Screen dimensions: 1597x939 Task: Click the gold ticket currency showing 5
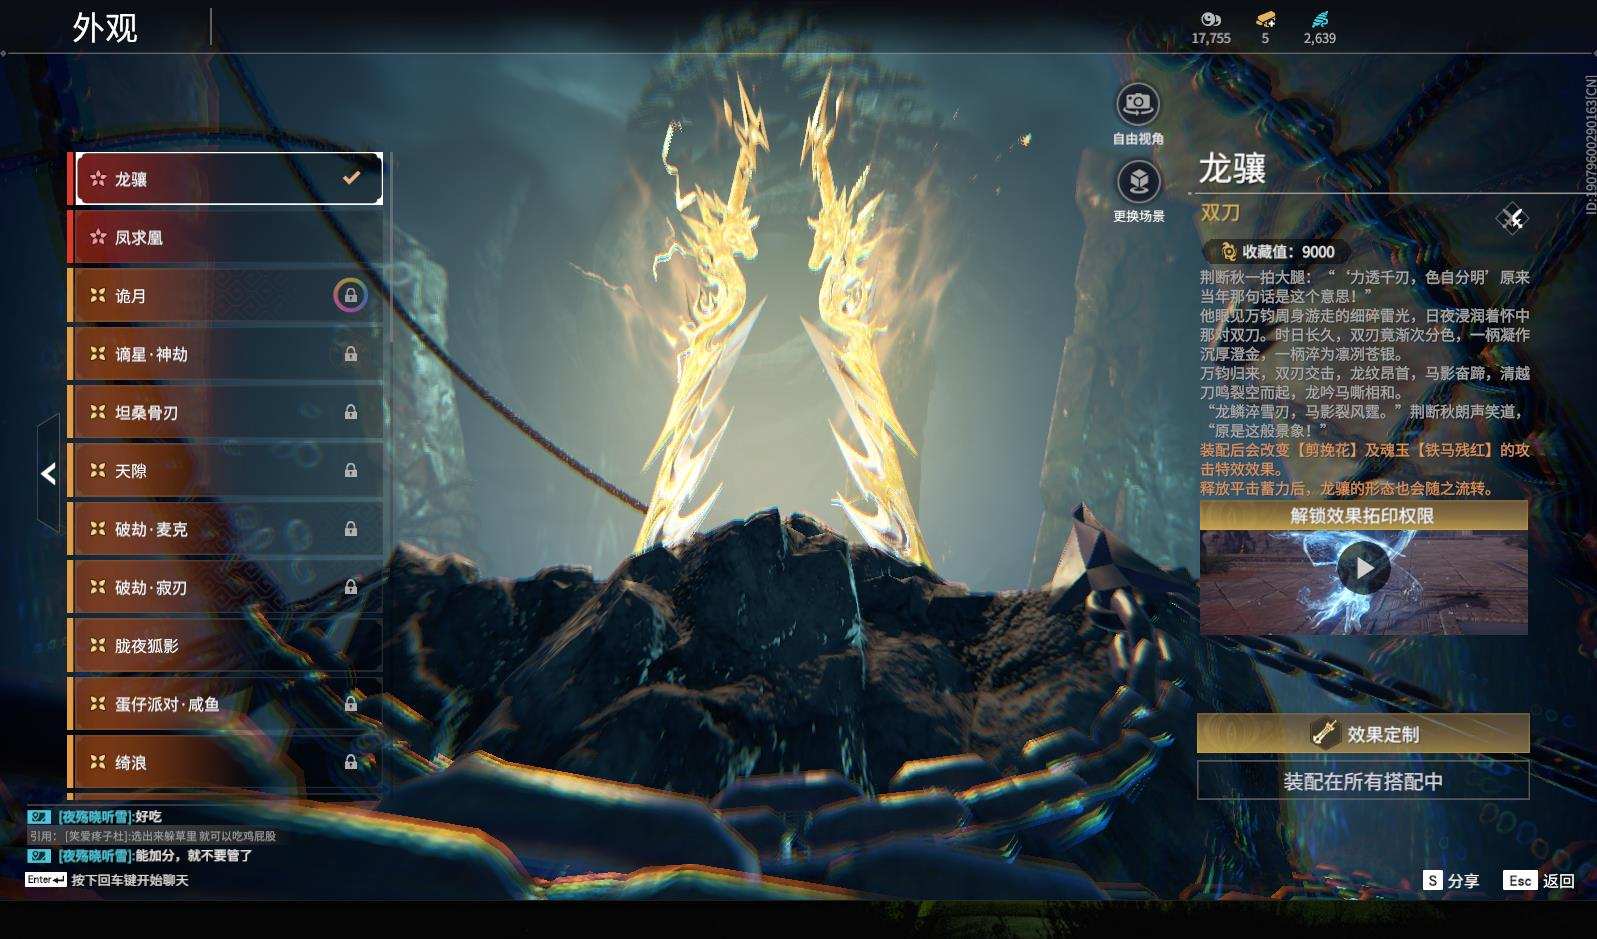point(1265,19)
